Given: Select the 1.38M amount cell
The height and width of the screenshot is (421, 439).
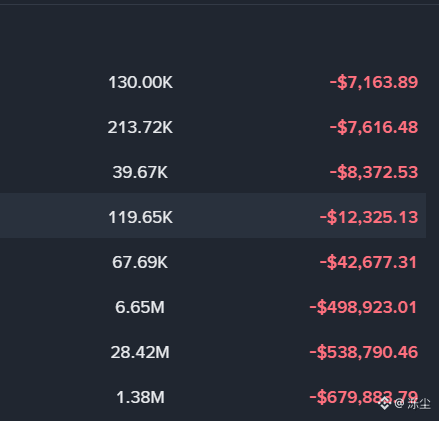Looking at the screenshot, I should [x=140, y=397].
